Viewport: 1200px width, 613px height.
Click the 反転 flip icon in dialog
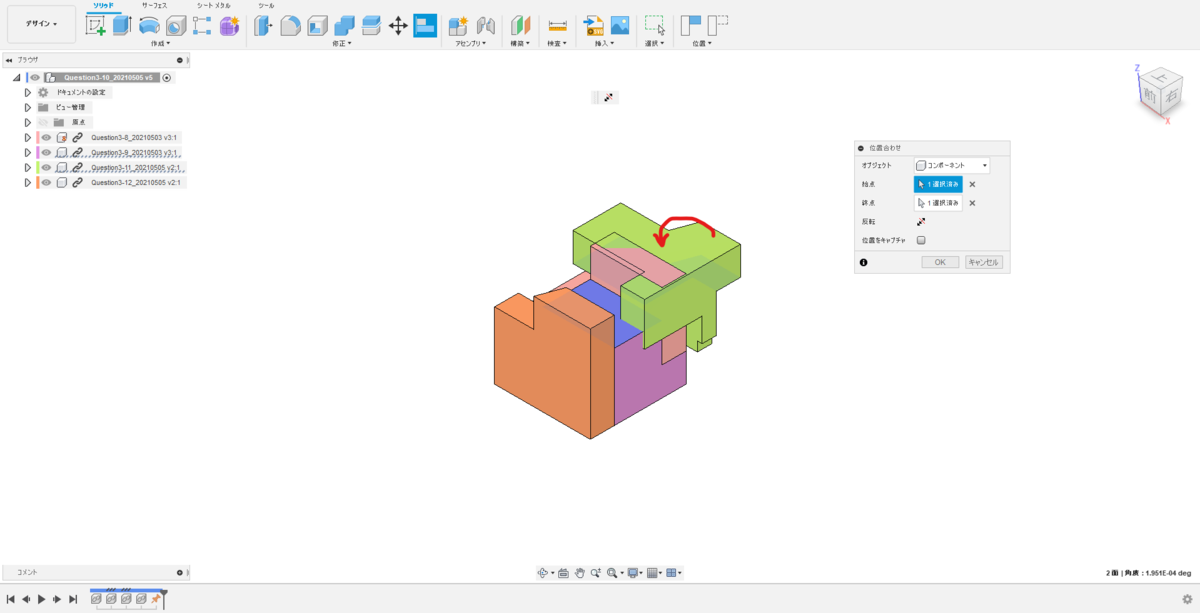point(921,221)
